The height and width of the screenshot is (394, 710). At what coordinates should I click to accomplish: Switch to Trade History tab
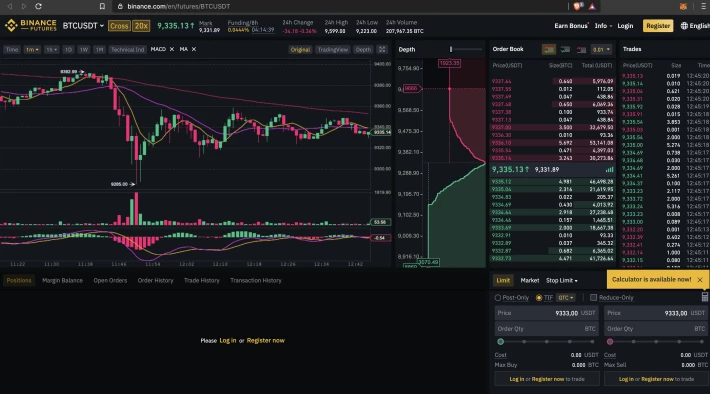(x=201, y=280)
